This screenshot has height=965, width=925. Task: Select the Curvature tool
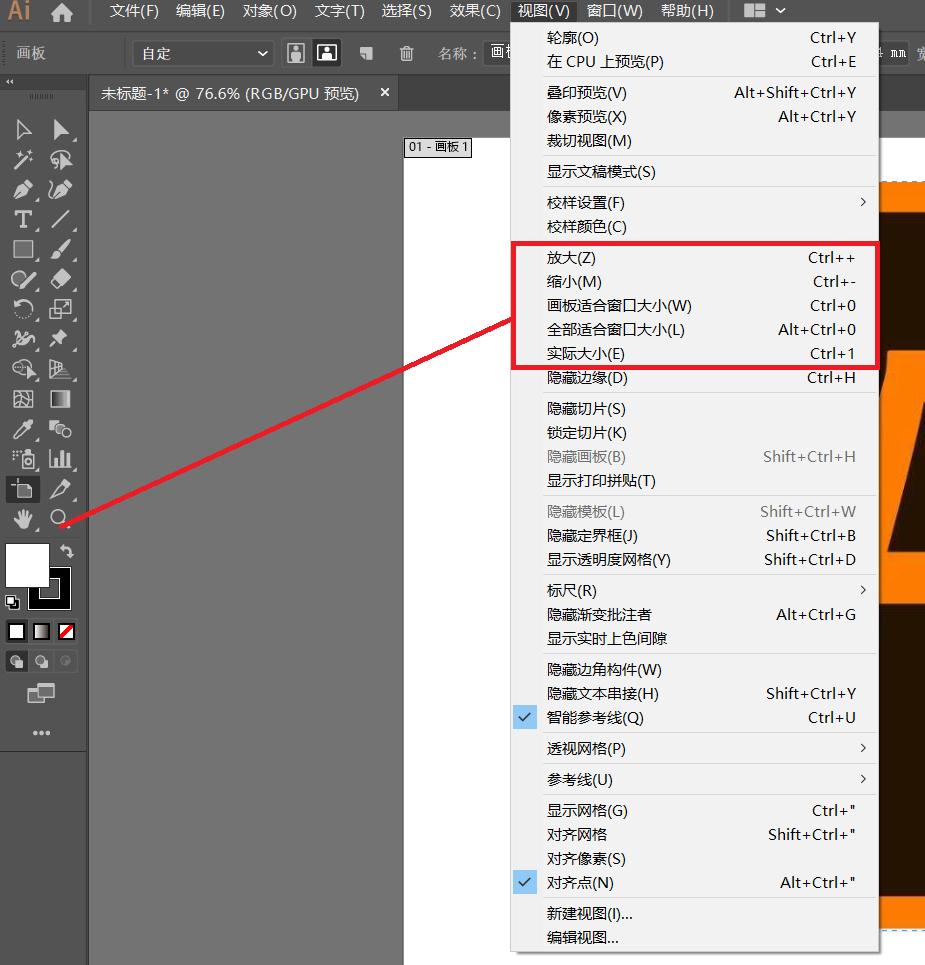tap(60, 190)
